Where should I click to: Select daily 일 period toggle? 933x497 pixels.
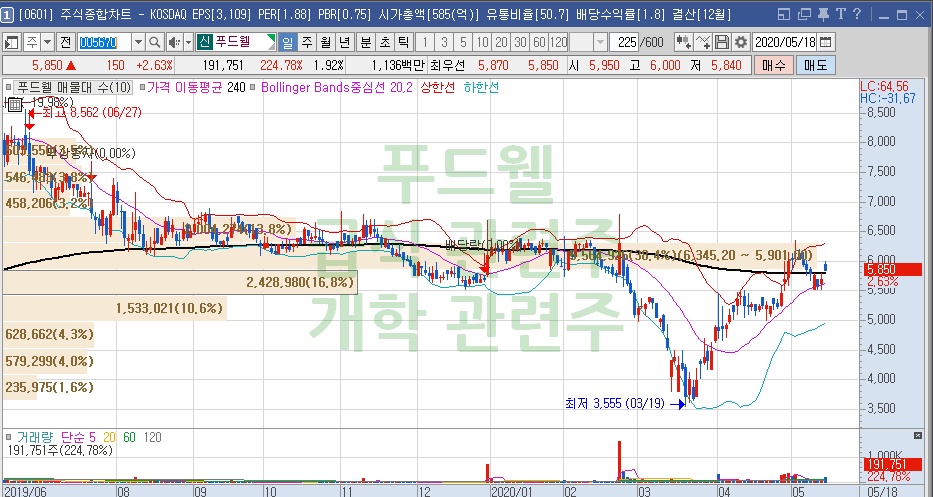(287, 42)
